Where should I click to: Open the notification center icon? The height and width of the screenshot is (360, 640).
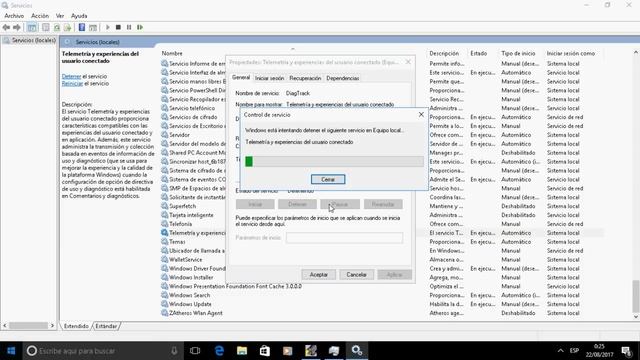click(x=626, y=351)
